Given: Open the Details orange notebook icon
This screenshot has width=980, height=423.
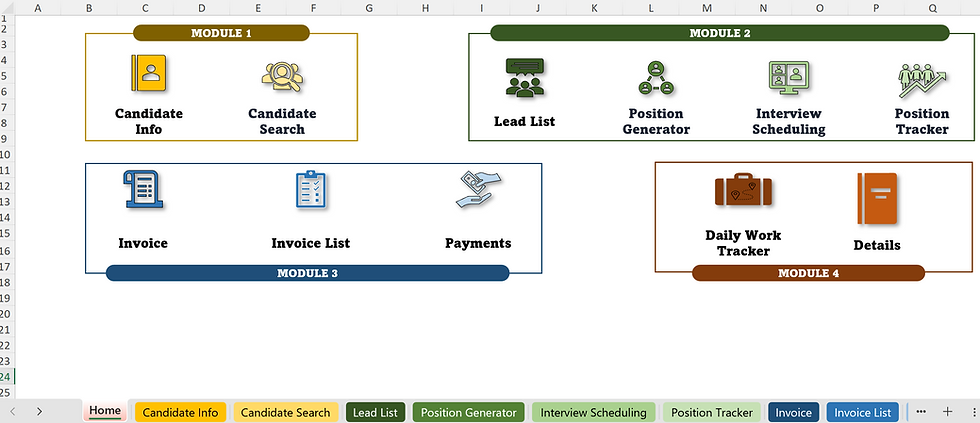Looking at the screenshot, I should [878, 198].
